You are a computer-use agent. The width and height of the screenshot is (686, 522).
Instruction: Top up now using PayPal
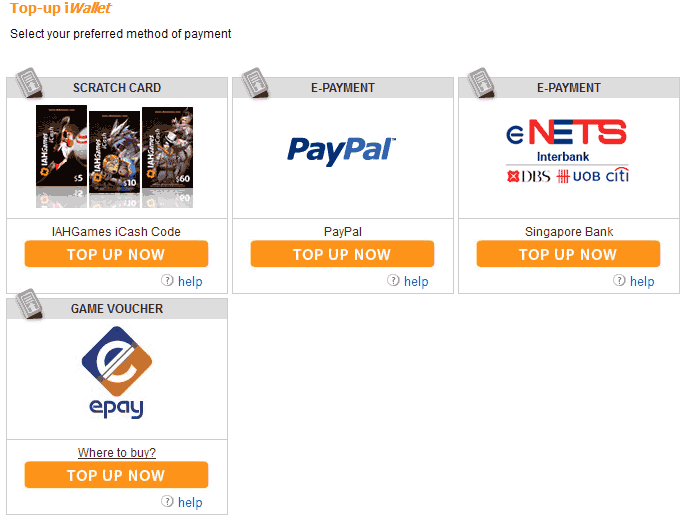coord(342,254)
